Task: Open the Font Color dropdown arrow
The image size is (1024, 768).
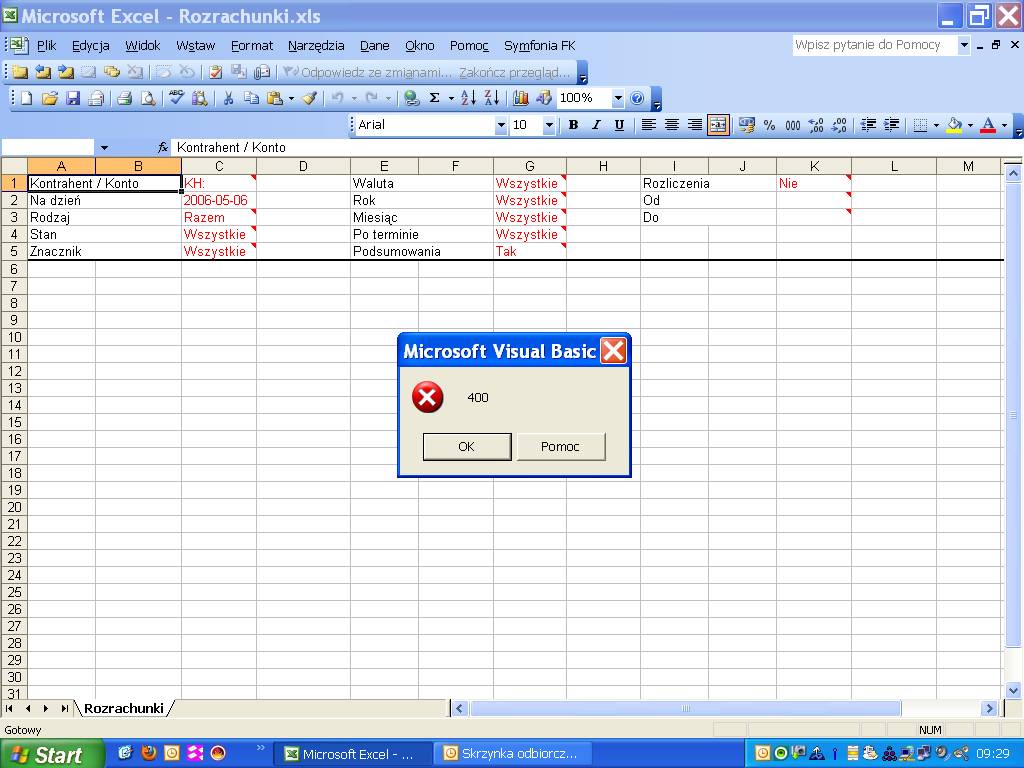Action: pos(1004,125)
